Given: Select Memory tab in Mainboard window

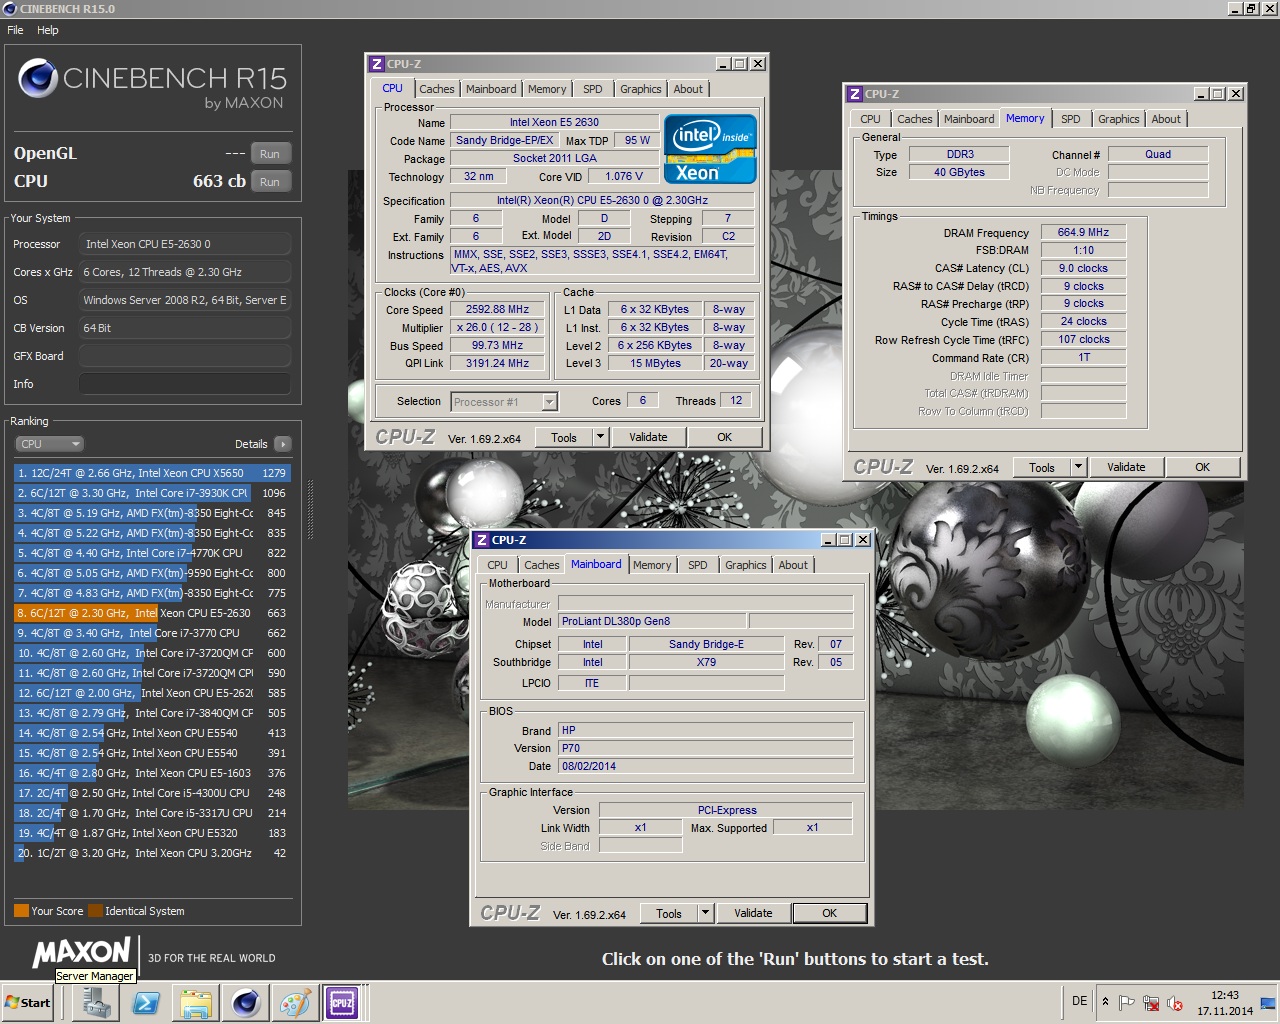Looking at the screenshot, I should pyautogui.click(x=652, y=565).
